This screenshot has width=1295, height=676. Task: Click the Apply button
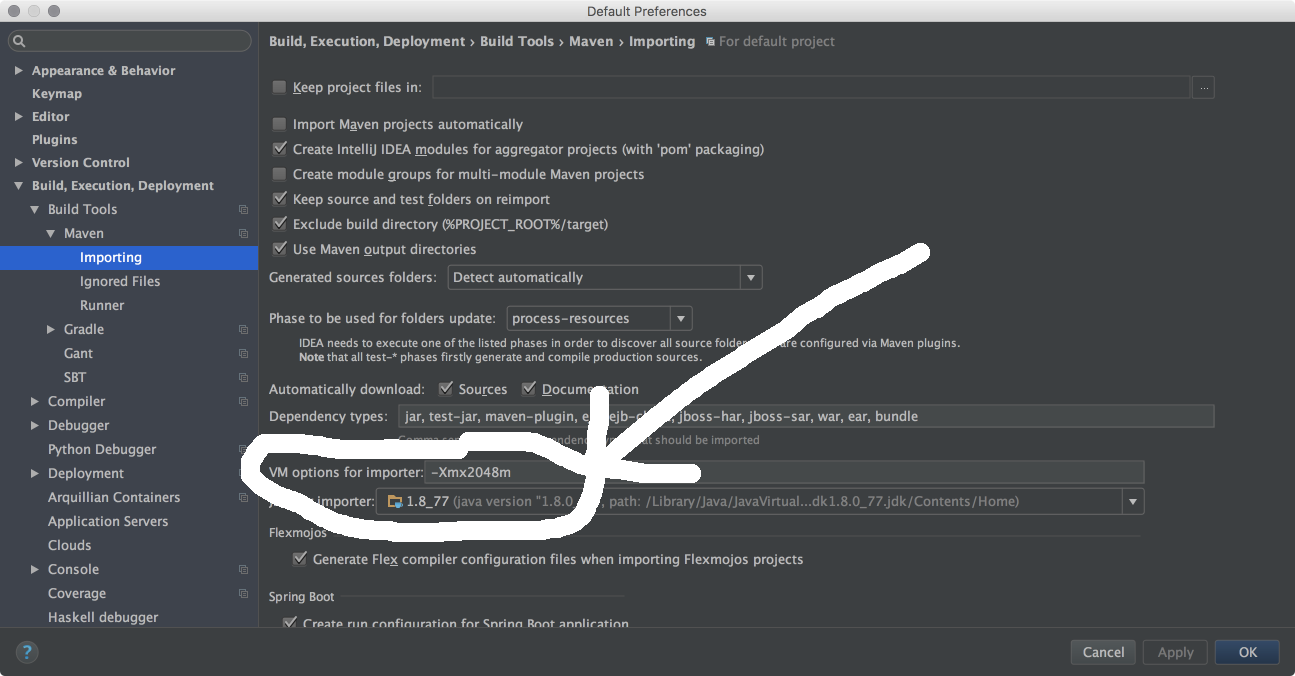1175,652
